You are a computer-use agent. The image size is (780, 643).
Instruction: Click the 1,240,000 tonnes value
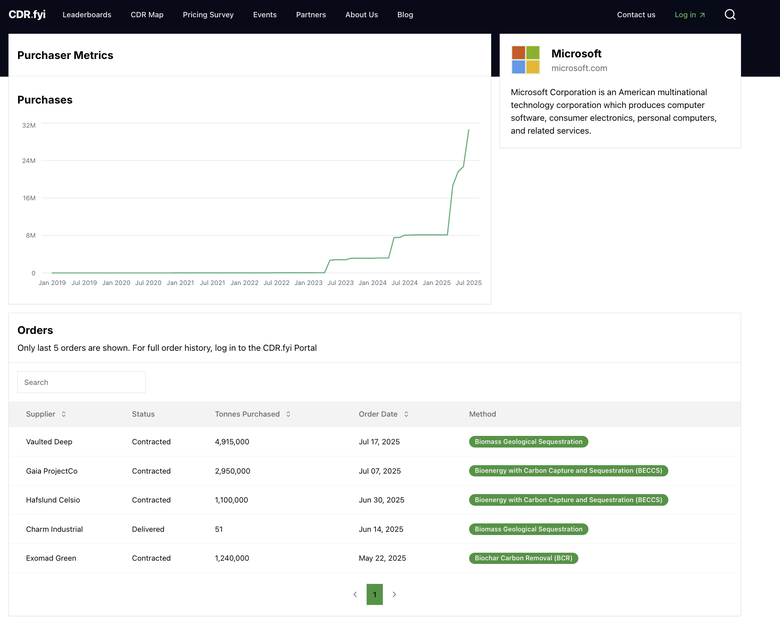click(x=232, y=558)
